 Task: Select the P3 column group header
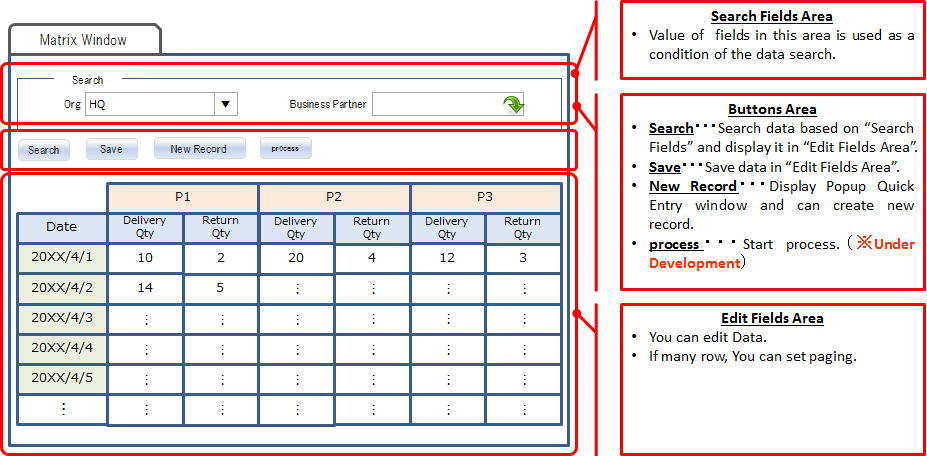click(x=485, y=197)
